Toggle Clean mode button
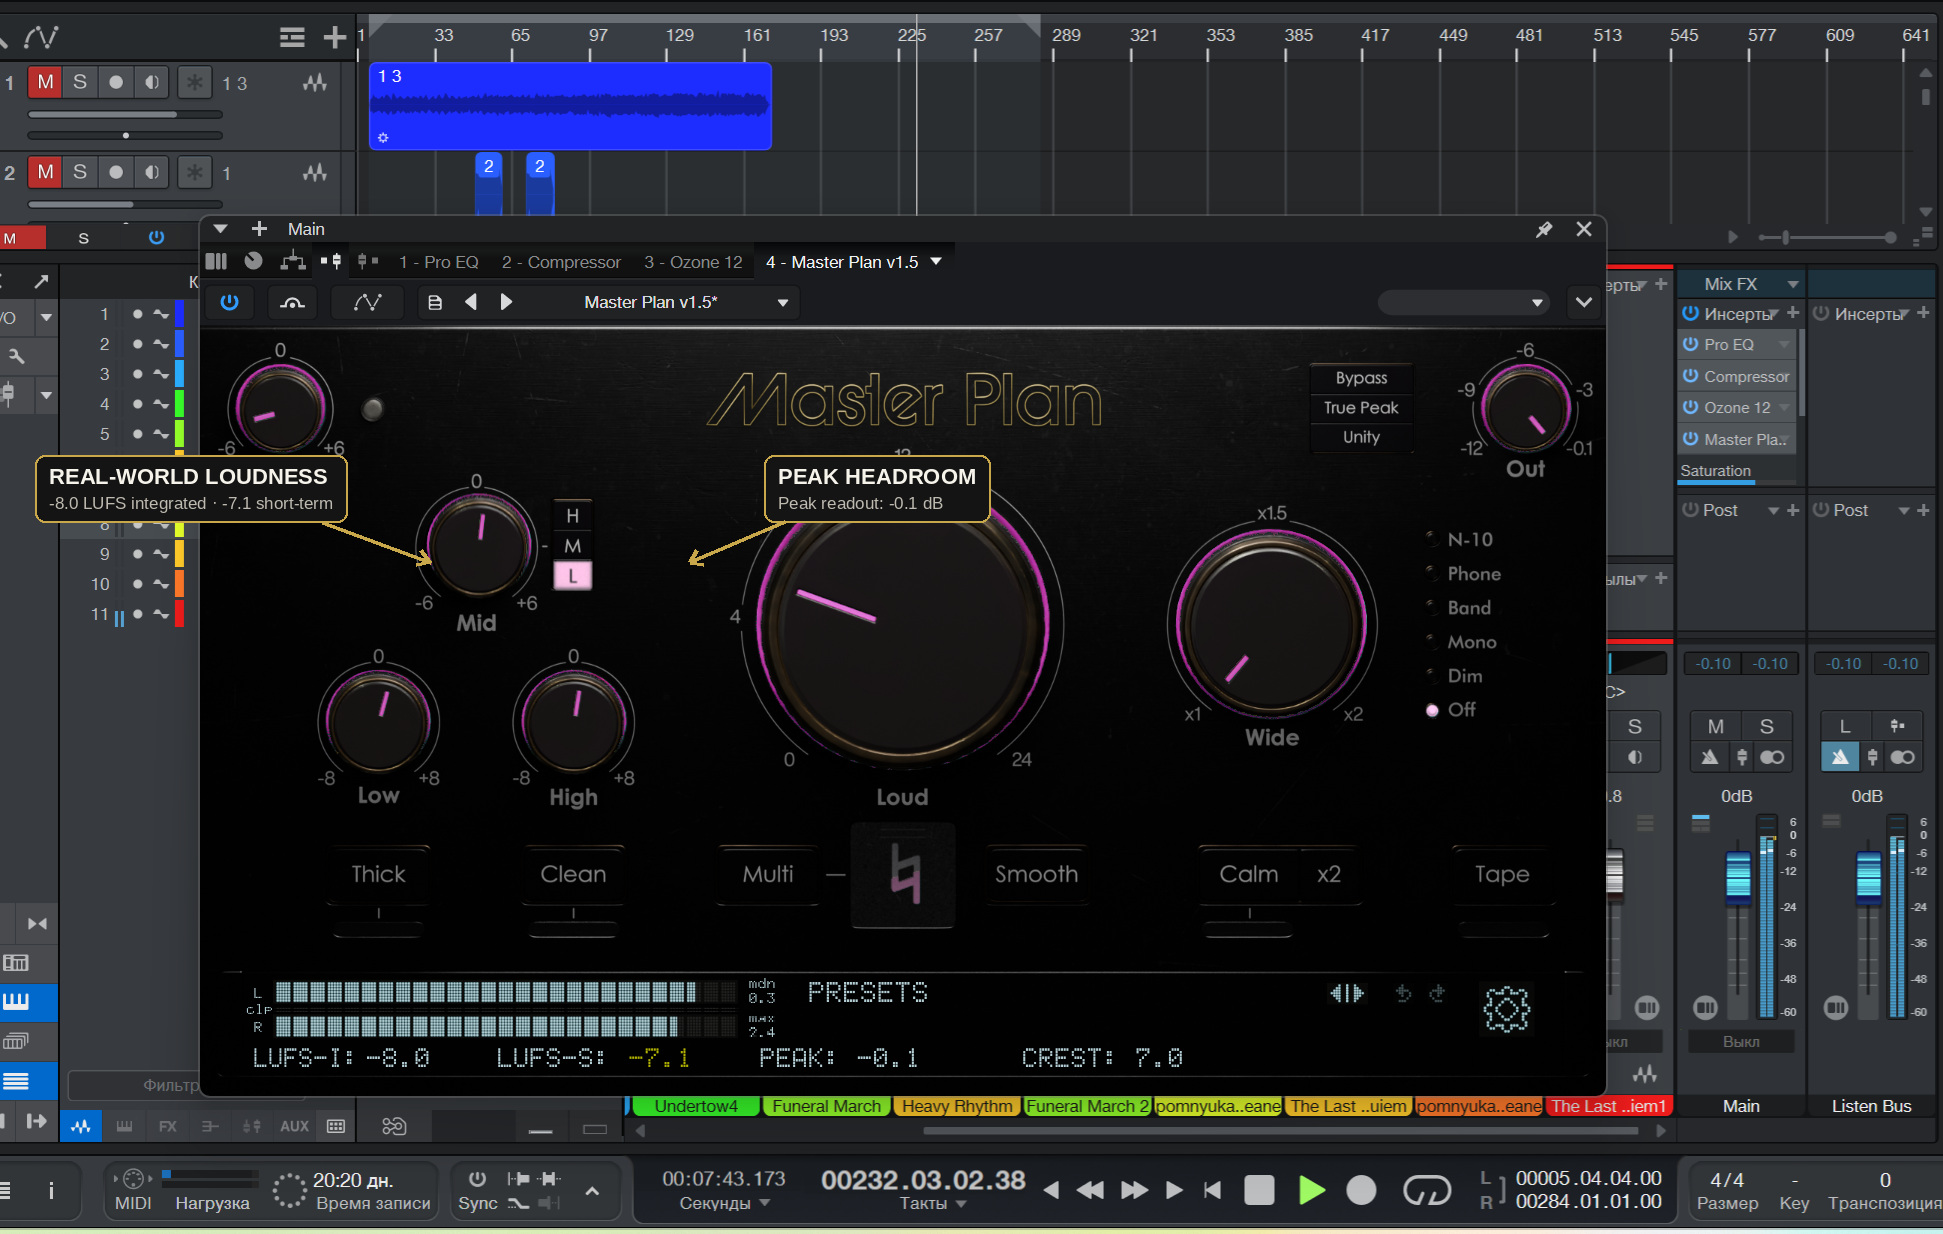 [x=573, y=875]
